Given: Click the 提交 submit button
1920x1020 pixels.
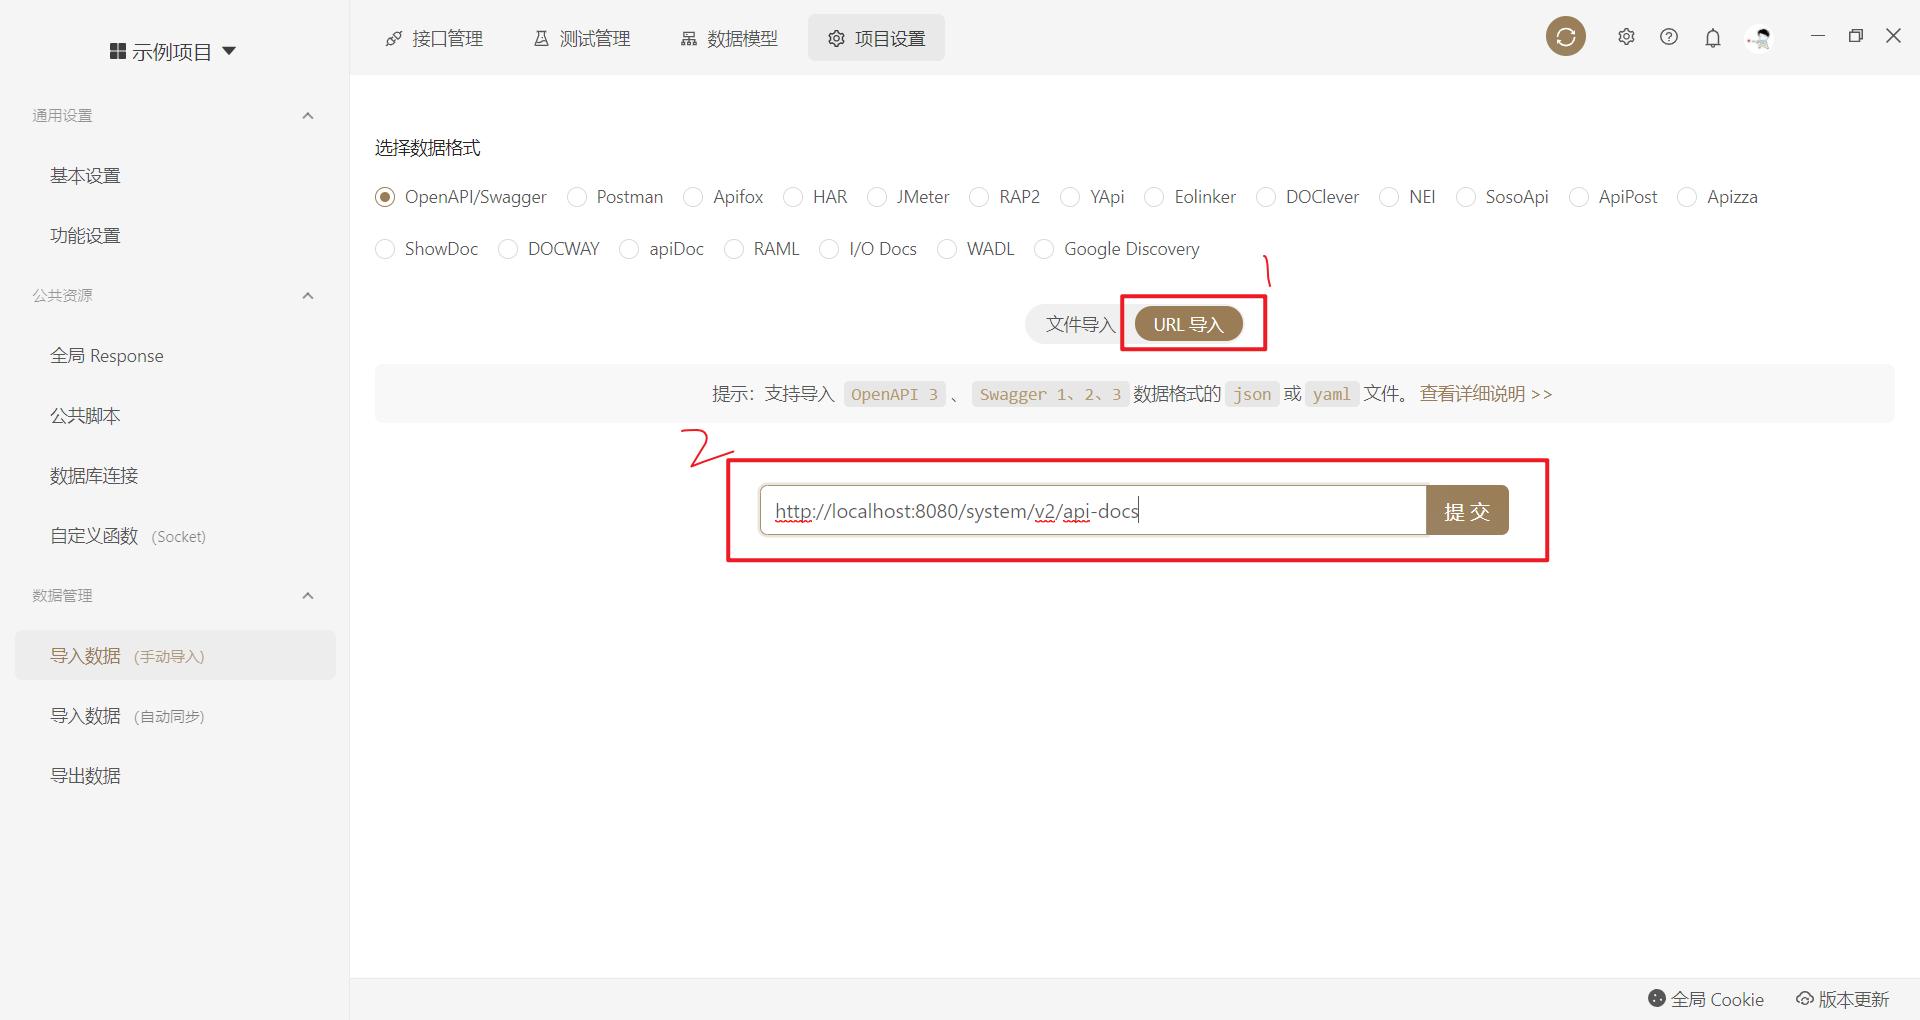Looking at the screenshot, I should click(x=1467, y=511).
